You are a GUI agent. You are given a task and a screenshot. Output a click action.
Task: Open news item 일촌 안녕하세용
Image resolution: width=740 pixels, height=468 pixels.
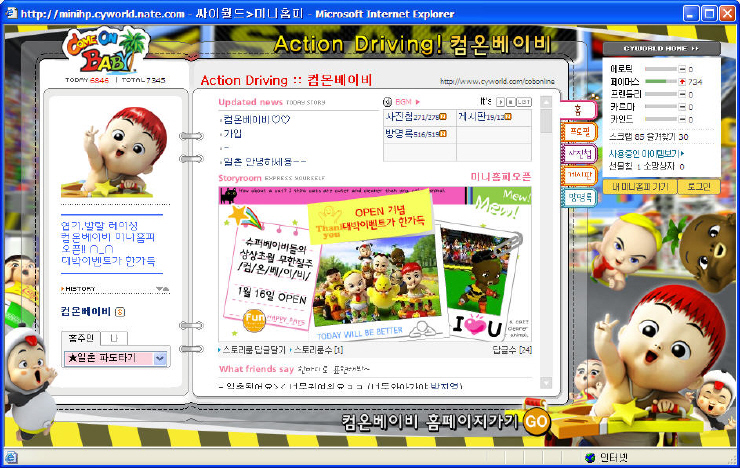pos(265,162)
